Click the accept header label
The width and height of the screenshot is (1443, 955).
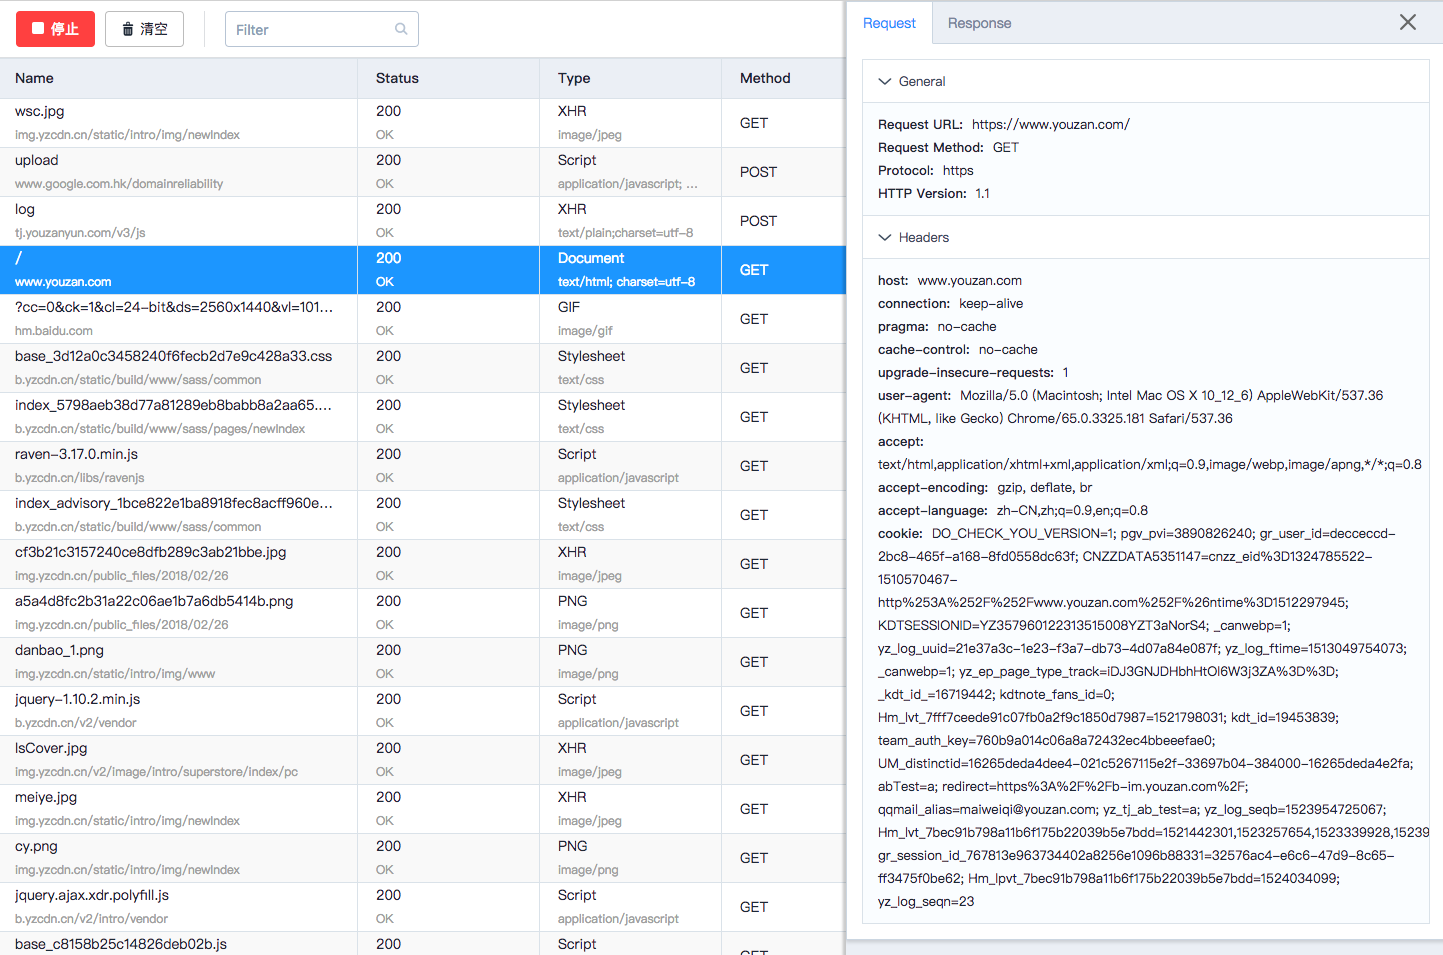pos(901,441)
